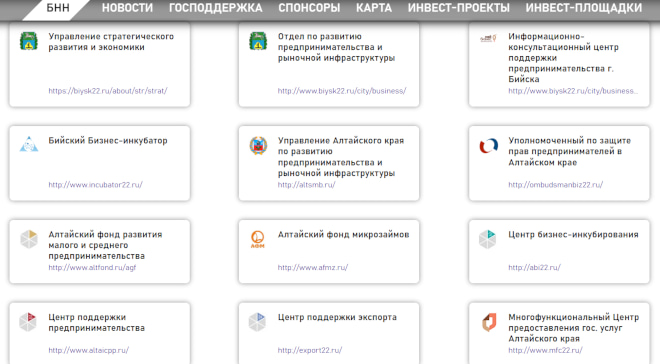Click title Управление Алтайского края по развитию предпринимательства
Screen dimensions: 660x364
point(341,157)
